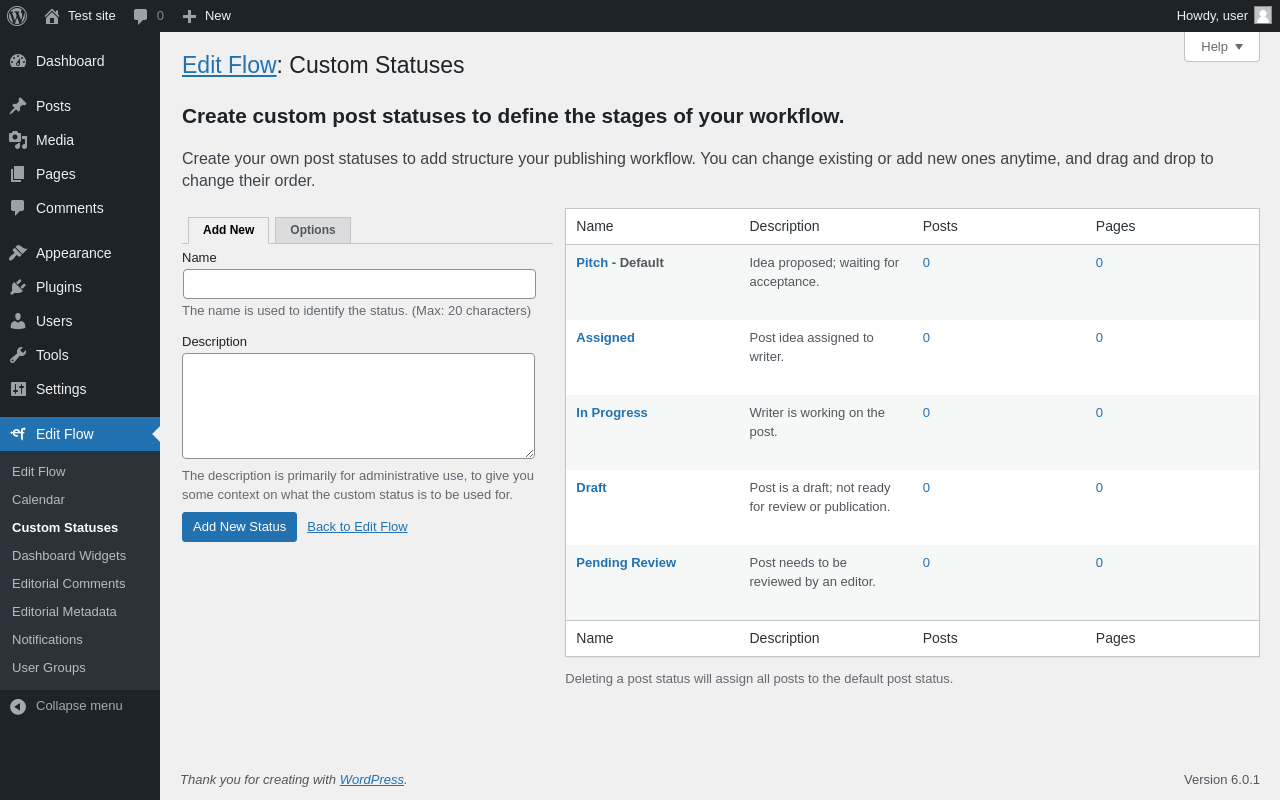Open the Pending Review status link
1280x800 pixels.
pyautogui.click(x=626, y=562)
